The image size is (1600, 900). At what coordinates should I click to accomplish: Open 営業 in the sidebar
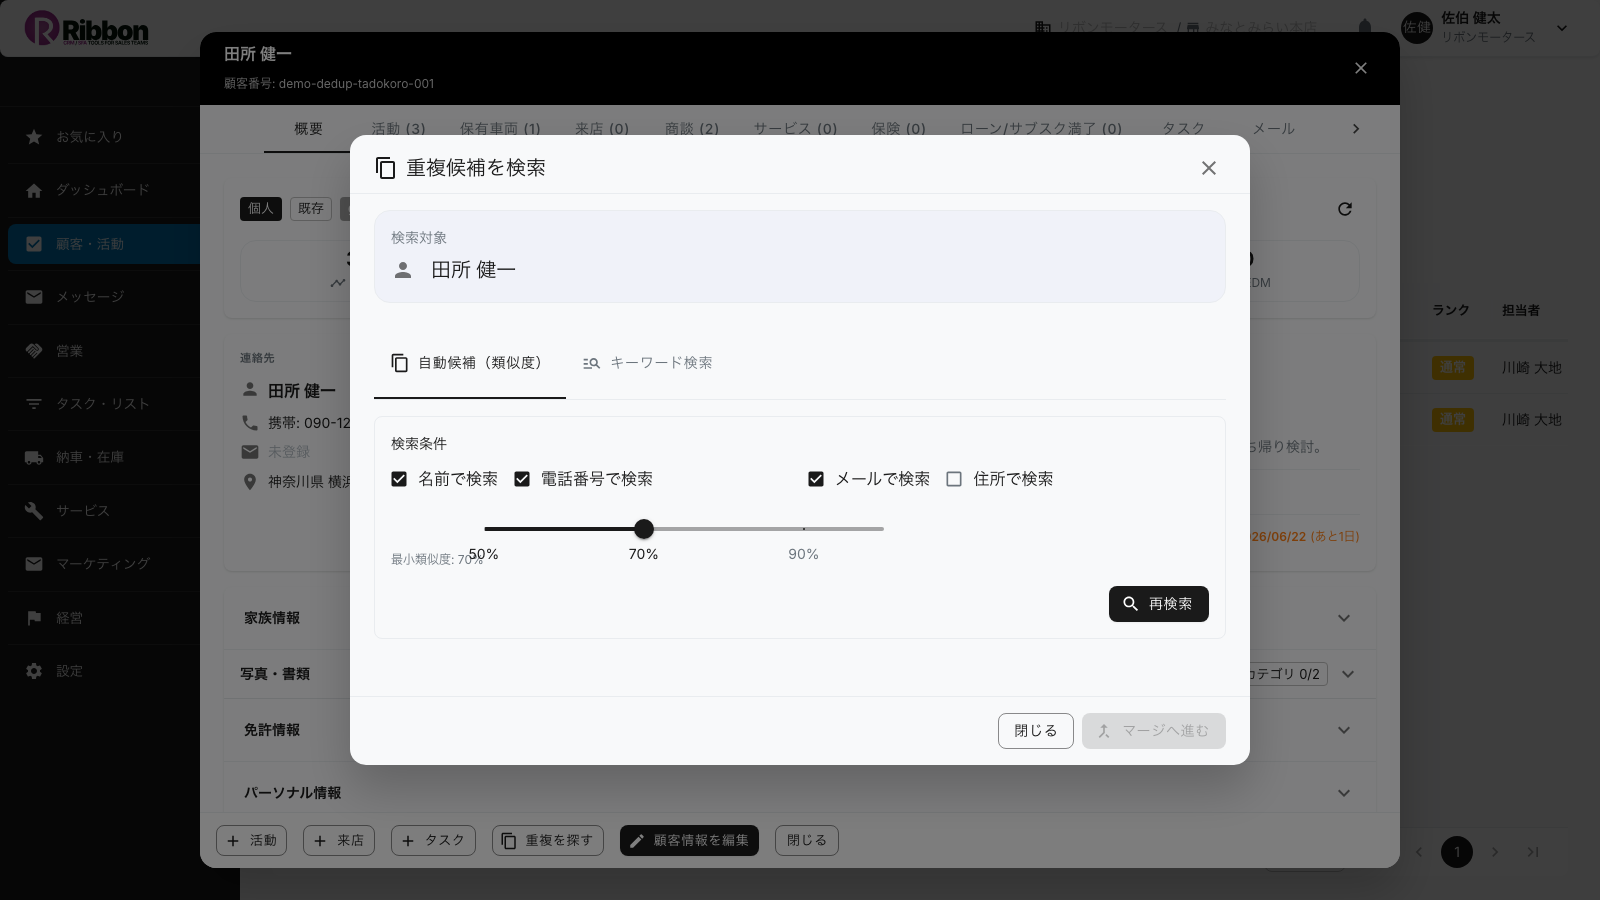[x=104, y=351]
